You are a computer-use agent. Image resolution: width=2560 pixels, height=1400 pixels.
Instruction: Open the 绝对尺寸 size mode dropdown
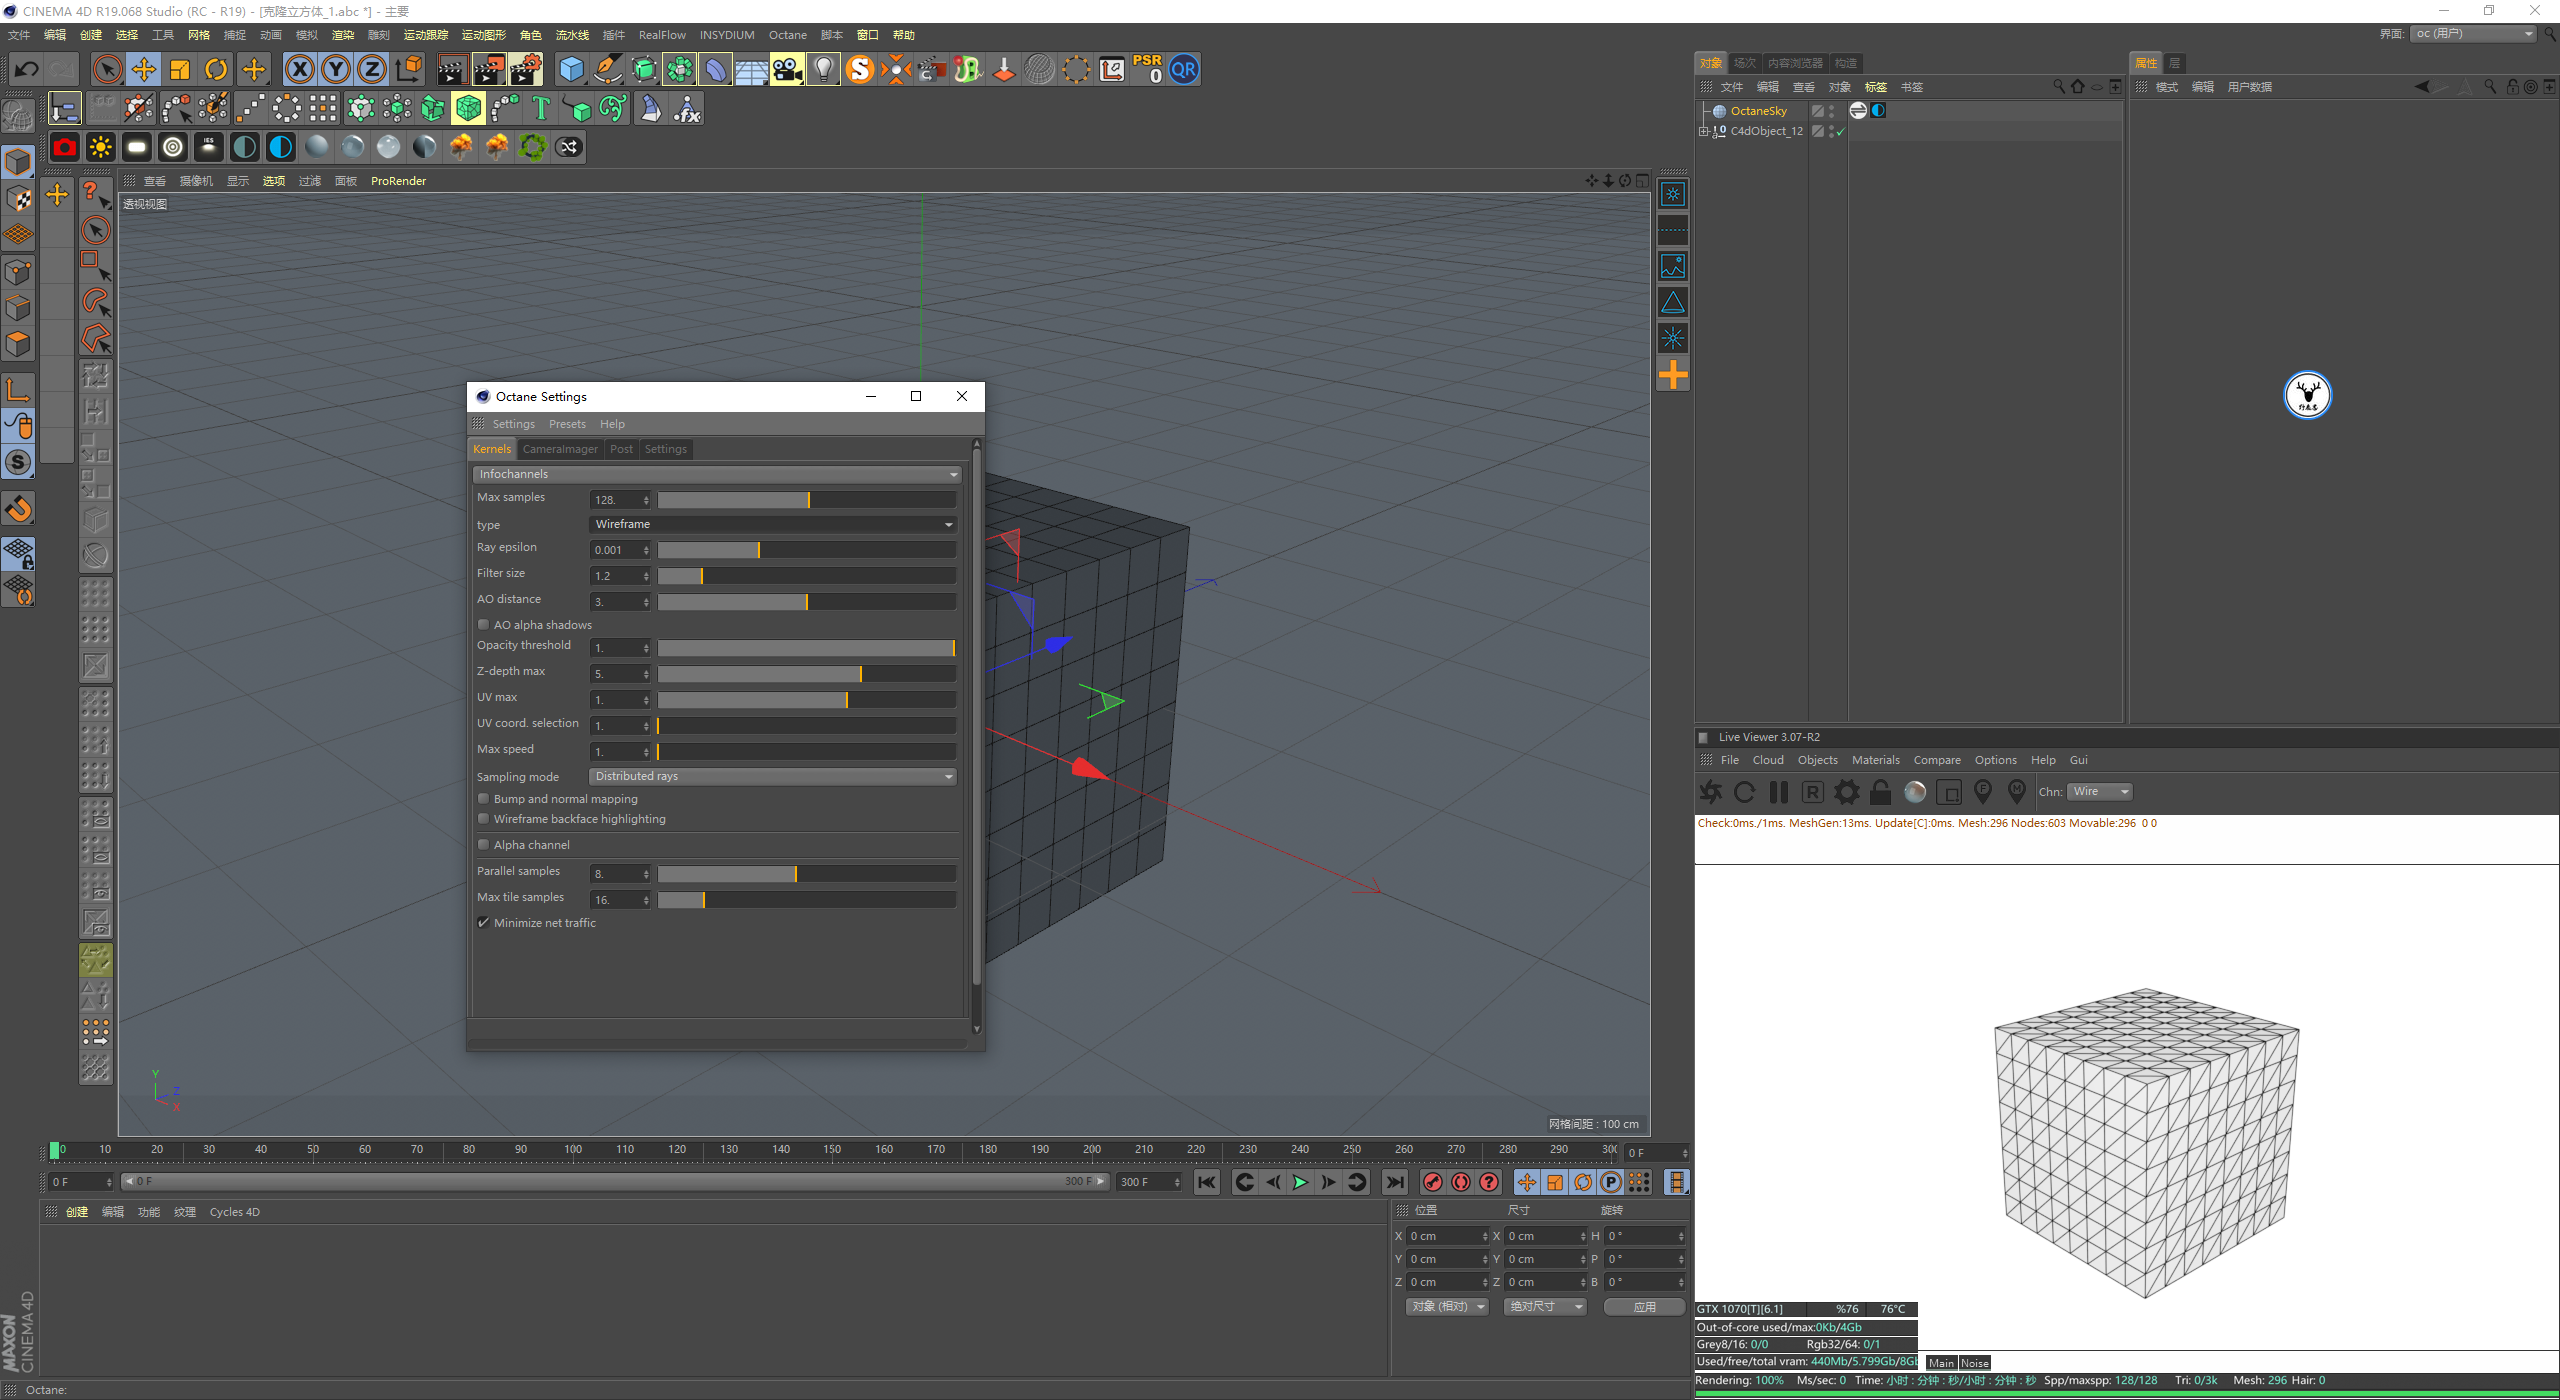point(1545,1307)
